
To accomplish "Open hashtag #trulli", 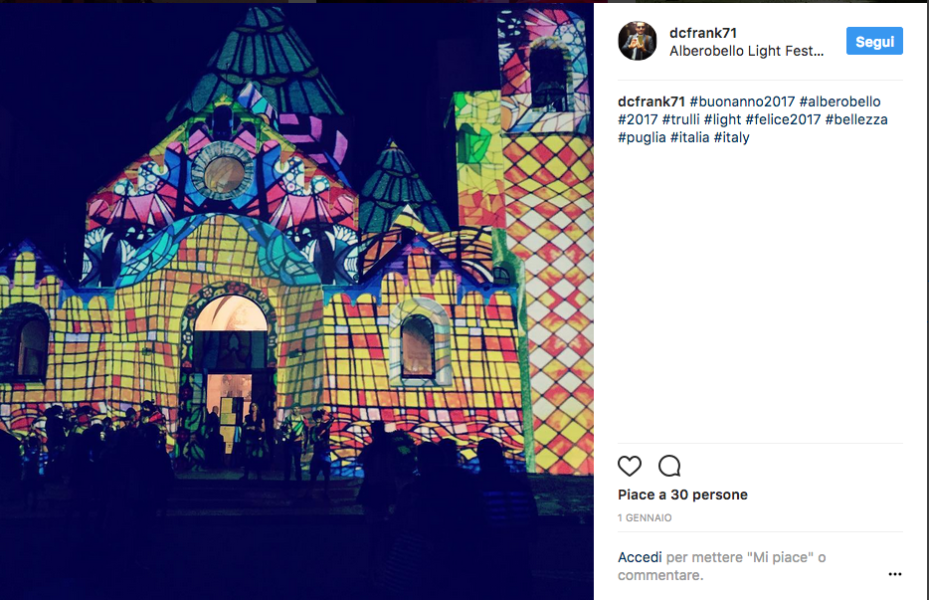I will click(x=681, y=119).
